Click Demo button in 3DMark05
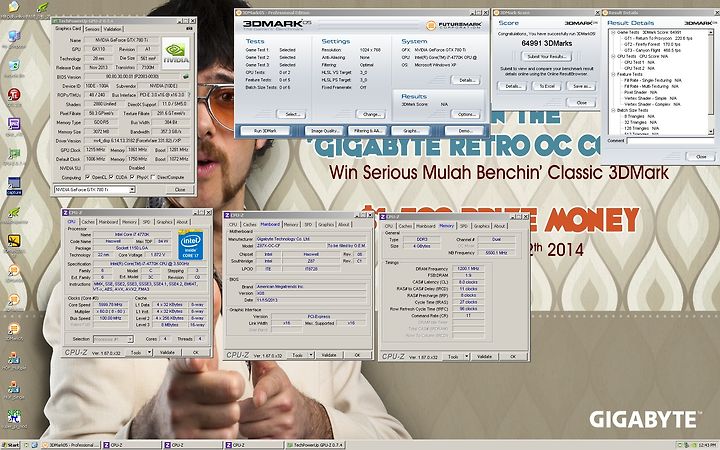720x450 pixels. coord(465,131)
